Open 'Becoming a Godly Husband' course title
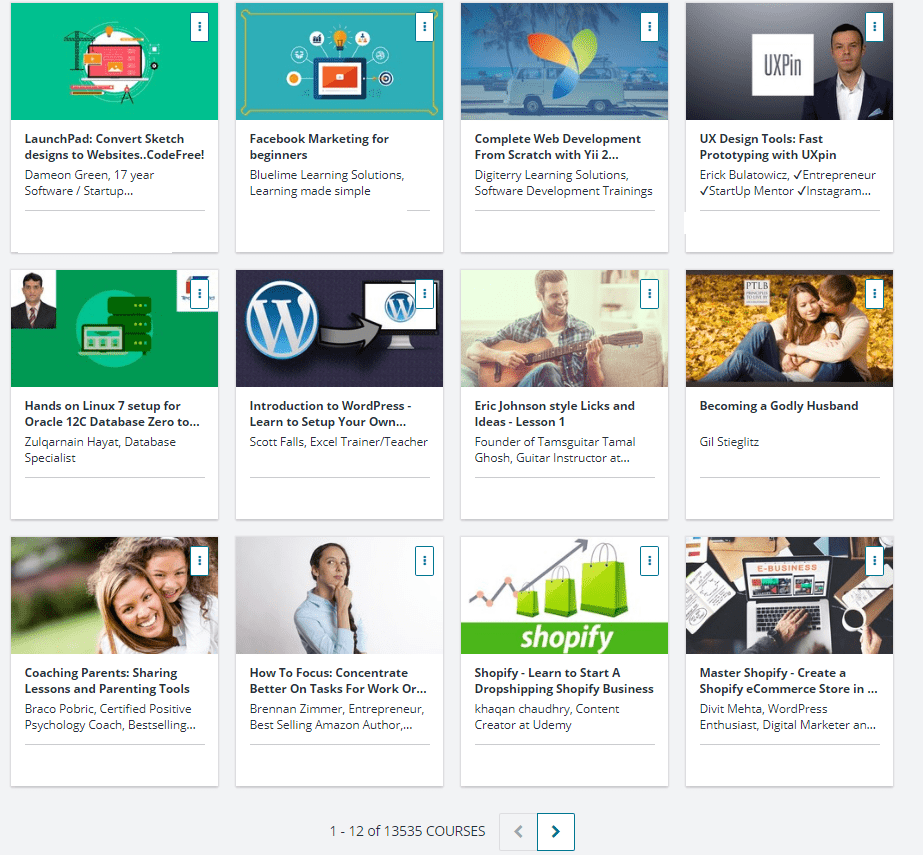923x855 pixels. point(778,406)
